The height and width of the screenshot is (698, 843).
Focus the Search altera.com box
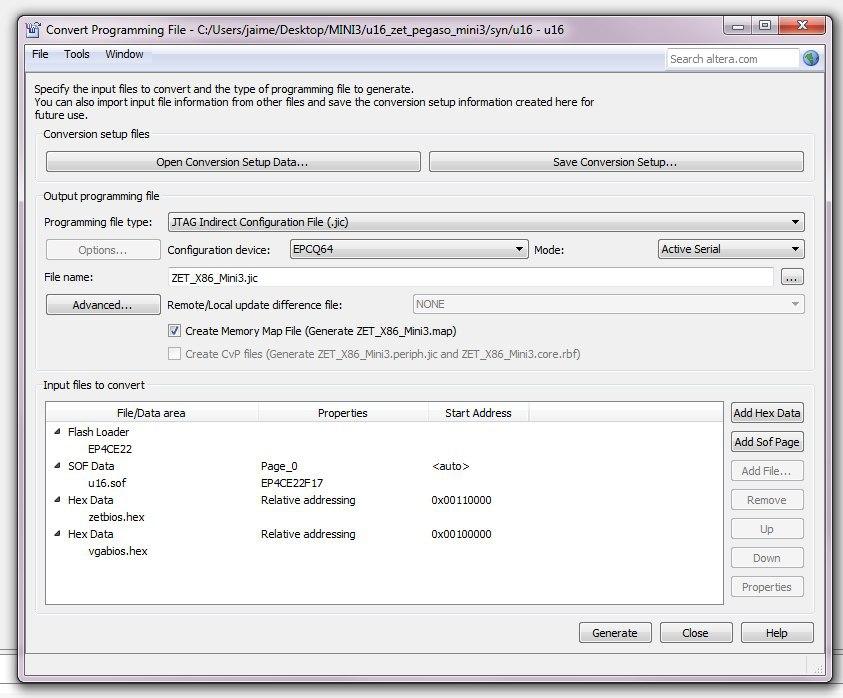click(x=732, y=59)
